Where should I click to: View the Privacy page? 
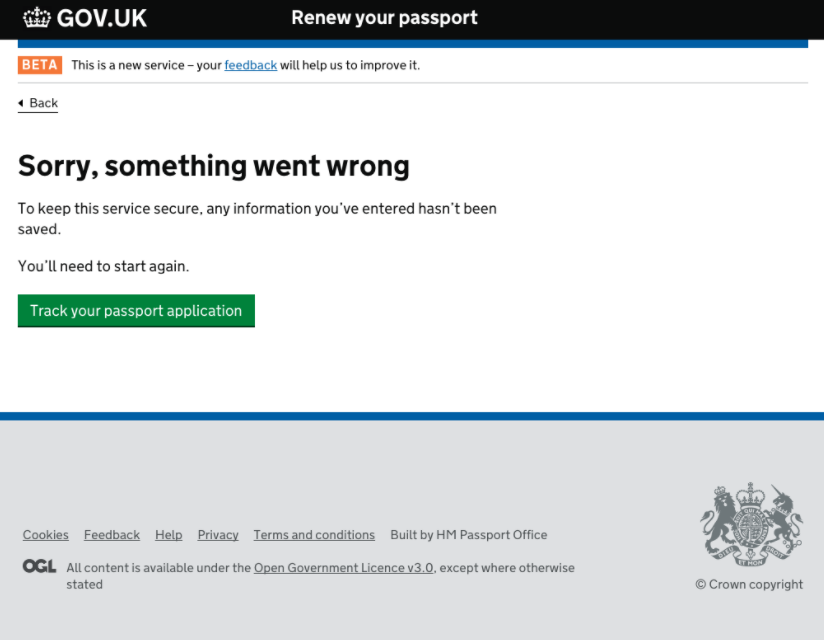[217, 534]
